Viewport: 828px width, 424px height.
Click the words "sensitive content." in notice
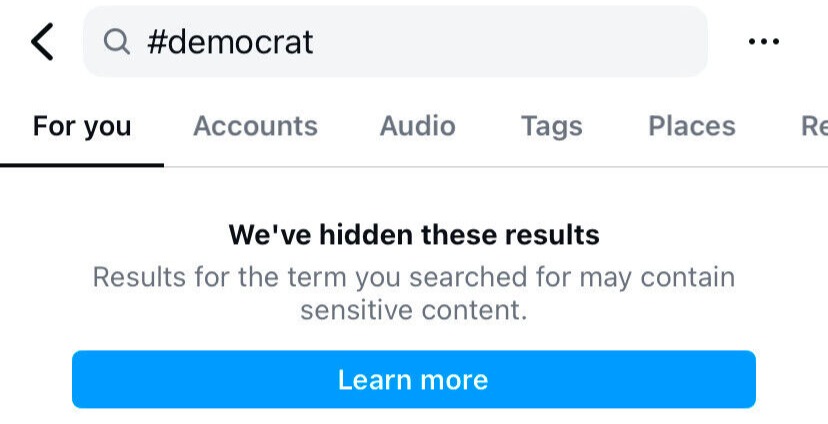coord(414,310)
